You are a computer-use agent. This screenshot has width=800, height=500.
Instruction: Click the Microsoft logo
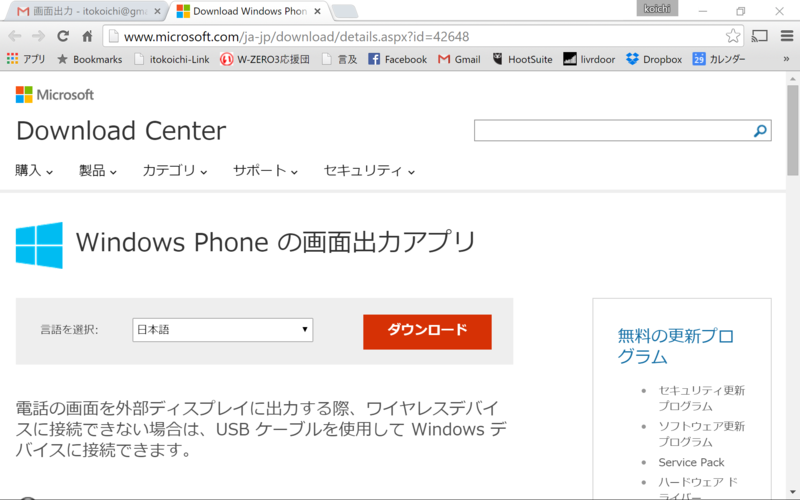click(x=55, y=94)
